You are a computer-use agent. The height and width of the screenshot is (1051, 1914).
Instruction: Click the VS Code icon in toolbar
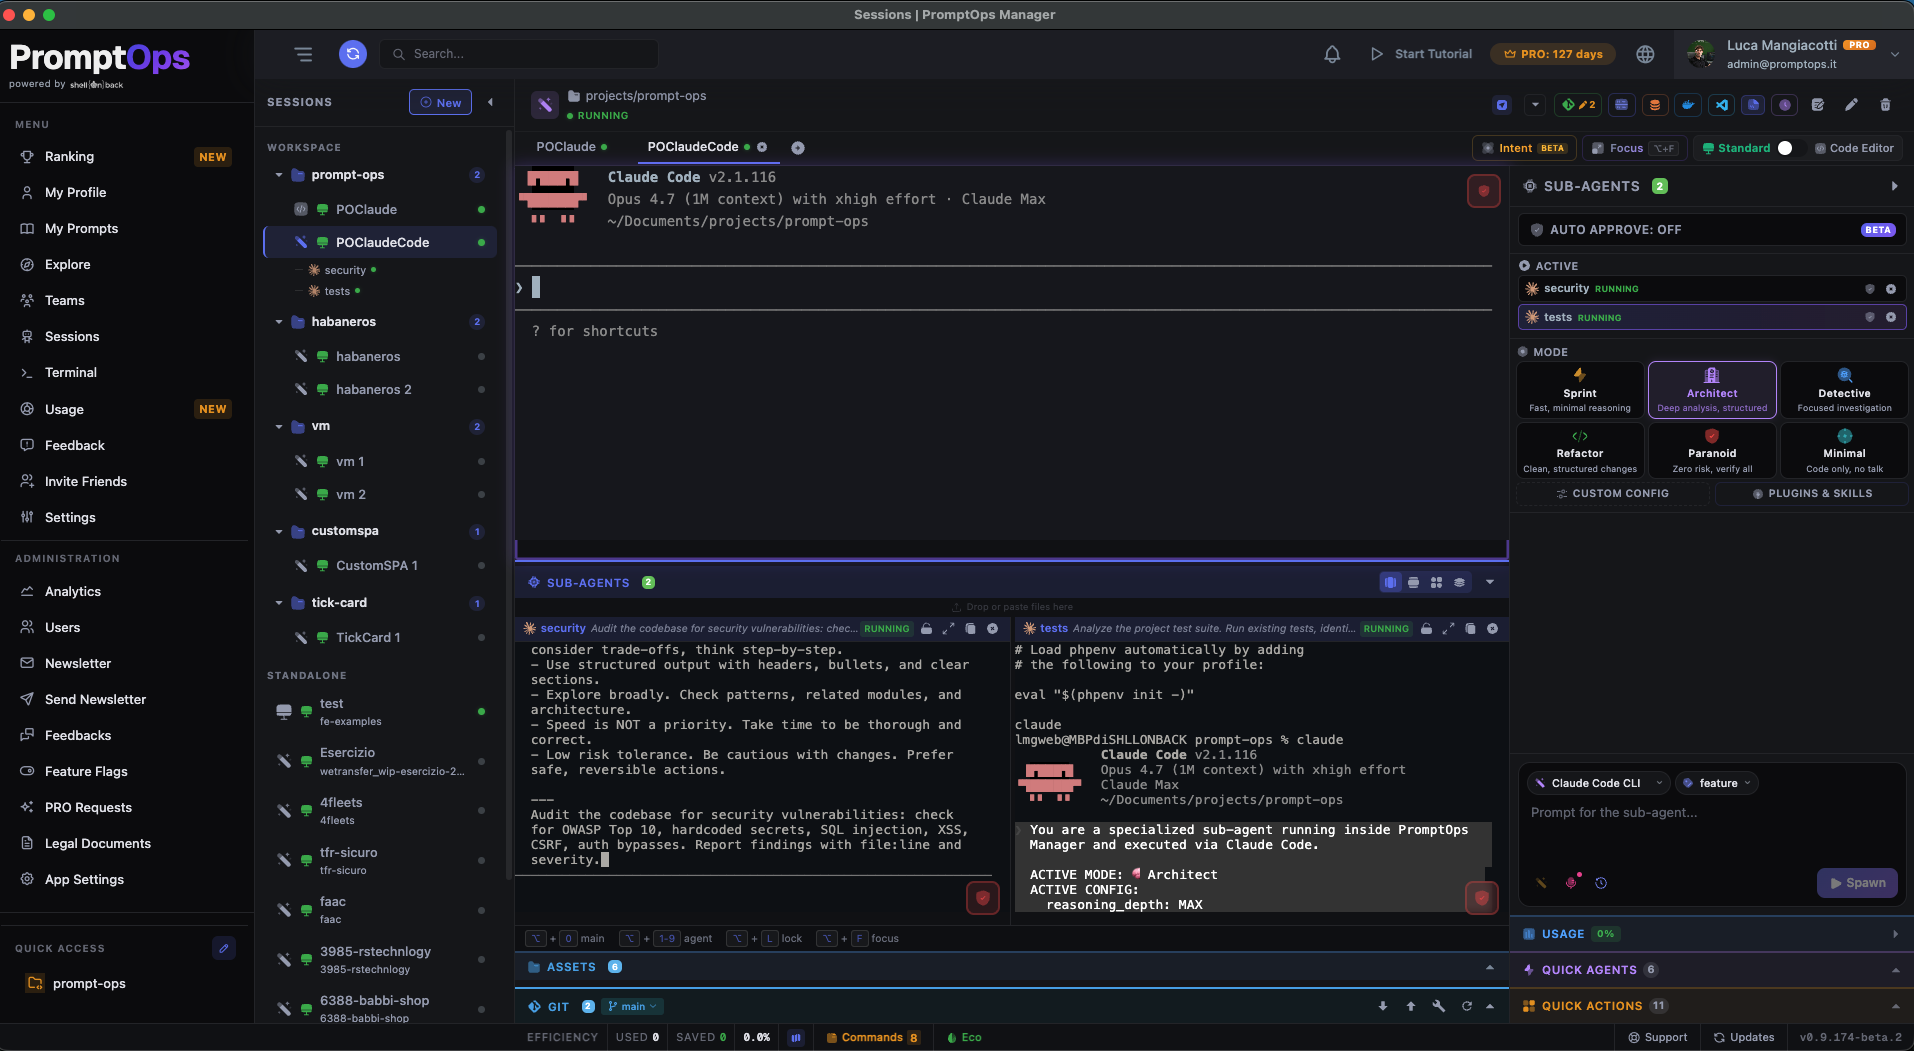(1721, 105)
